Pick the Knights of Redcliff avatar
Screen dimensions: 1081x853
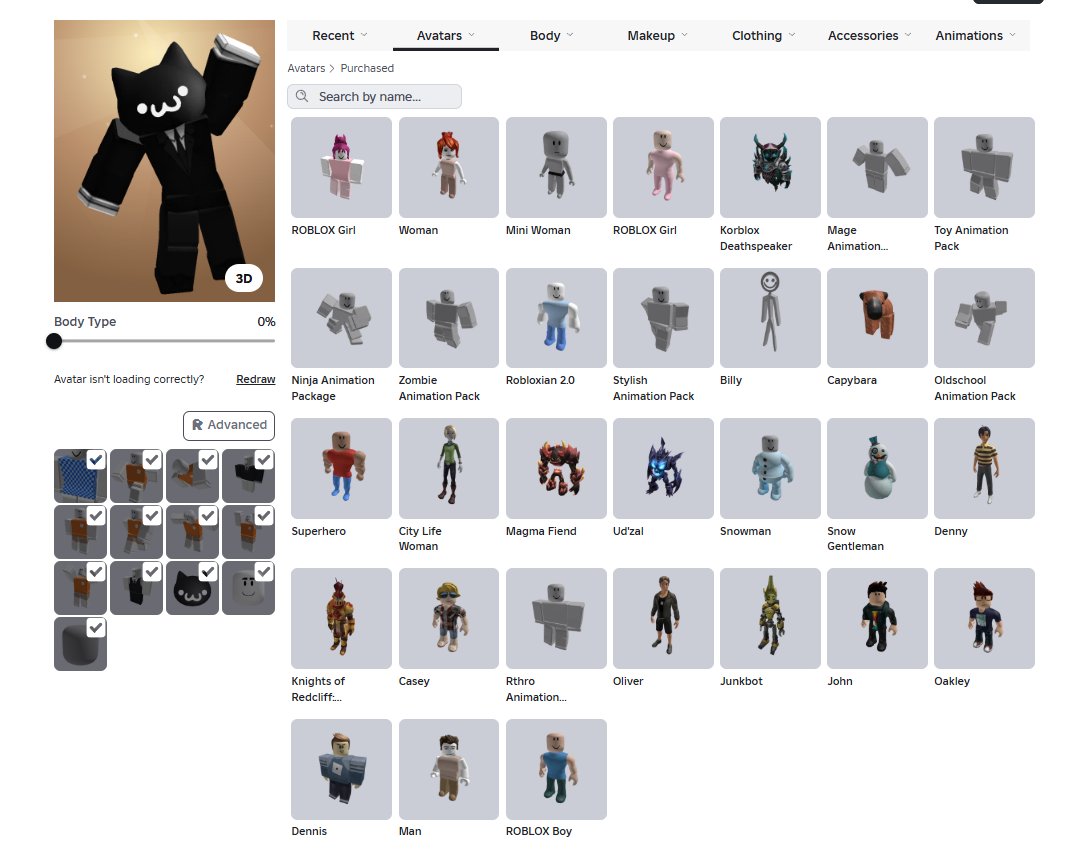(x=341, y=619)
